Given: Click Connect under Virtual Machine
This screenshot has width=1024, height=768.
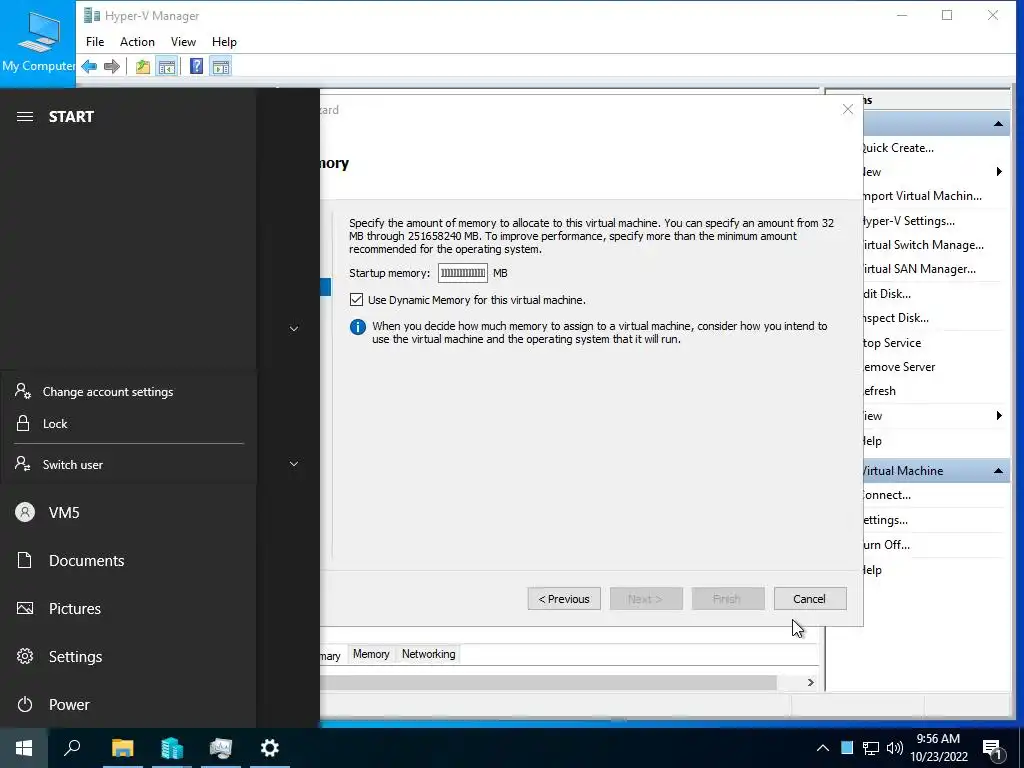Looking at the screenshot, I should tap(886, 495).
